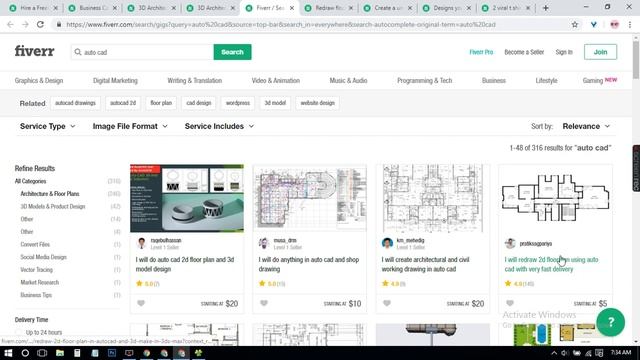640x360 pixels.
Task: Click the Join button
Action: click(x=600, y=52)
